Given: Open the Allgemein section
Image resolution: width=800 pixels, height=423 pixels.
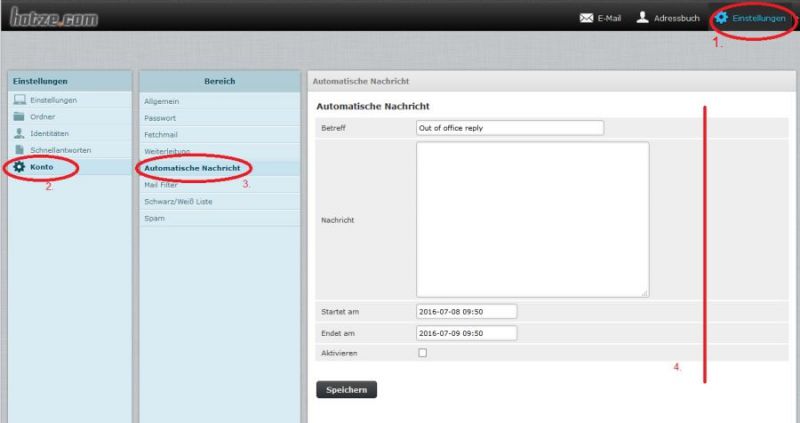Looking at the screenshot, I should (x=161, y=101).
